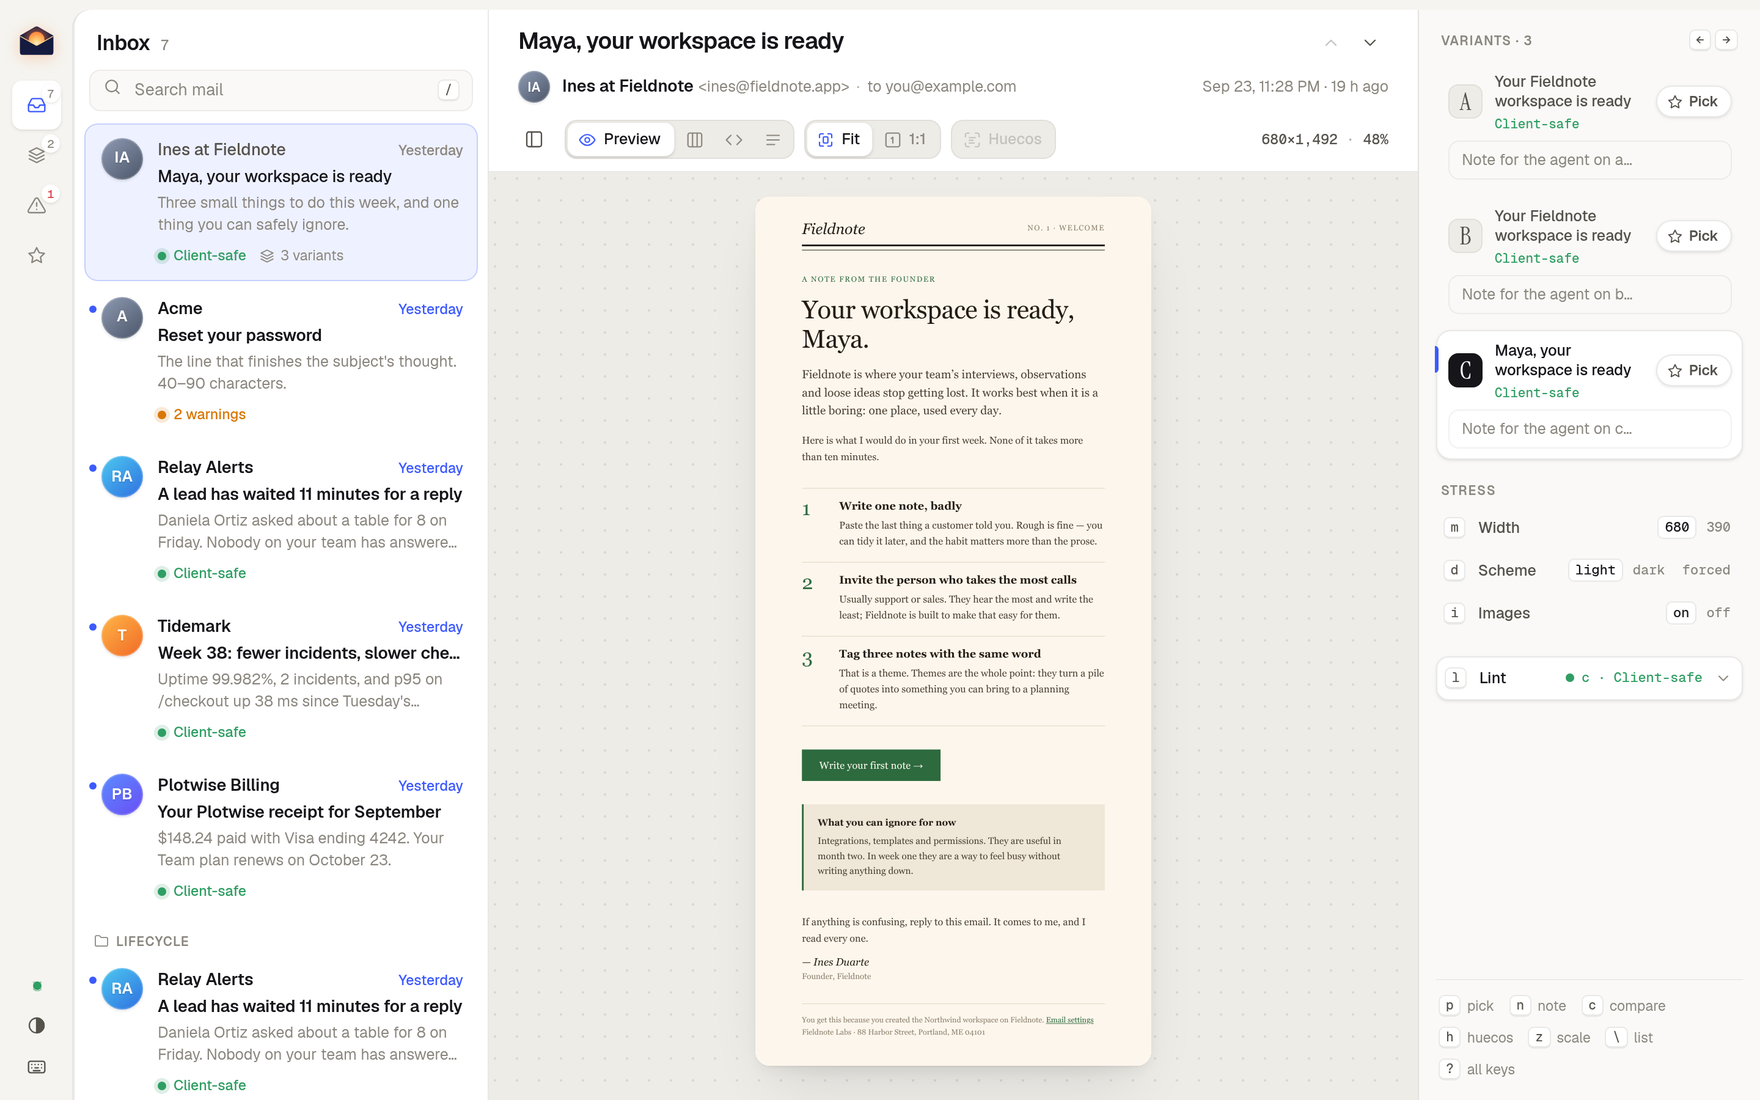Switch to the plain text view icon

coord(773,139)
